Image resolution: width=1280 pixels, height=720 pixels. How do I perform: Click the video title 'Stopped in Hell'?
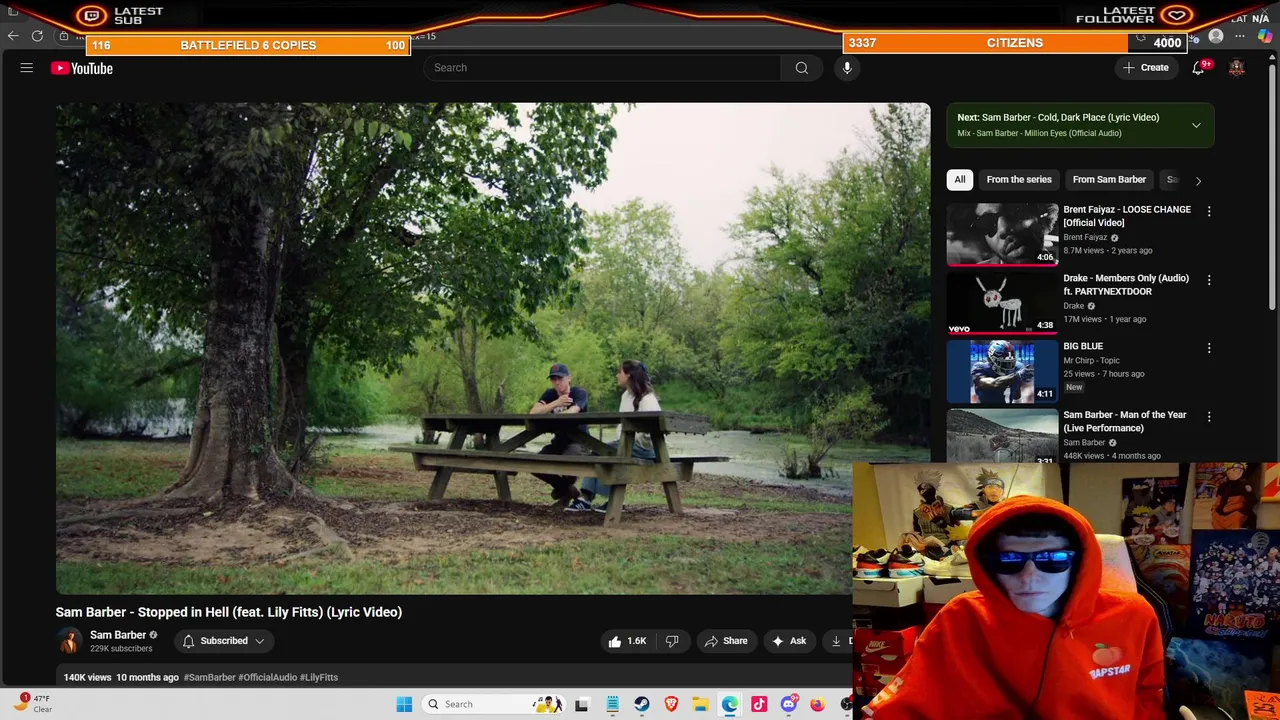[229, 612]
